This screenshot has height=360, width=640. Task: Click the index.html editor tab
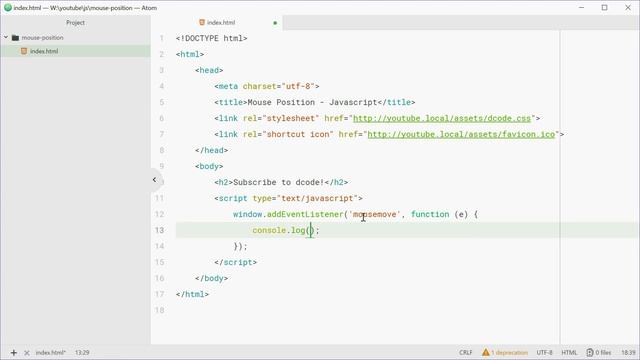pos(221,22)
